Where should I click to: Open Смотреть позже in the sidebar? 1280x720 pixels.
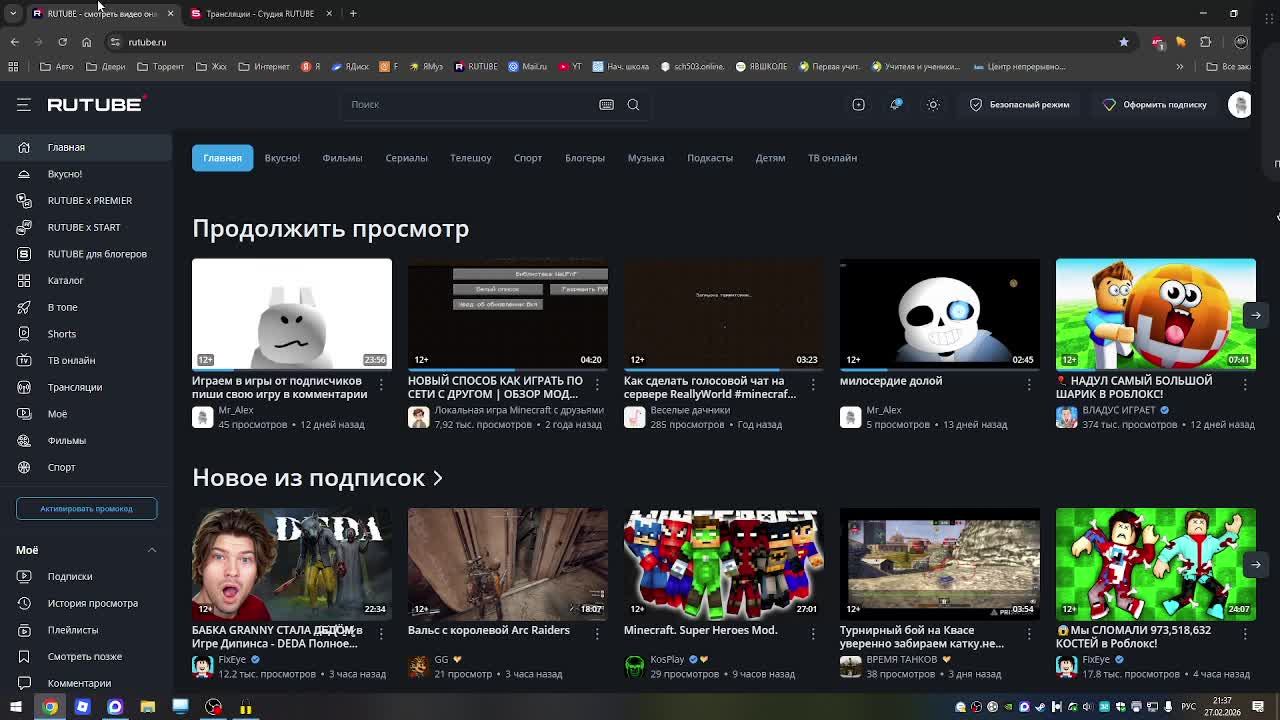click(86, 656)
